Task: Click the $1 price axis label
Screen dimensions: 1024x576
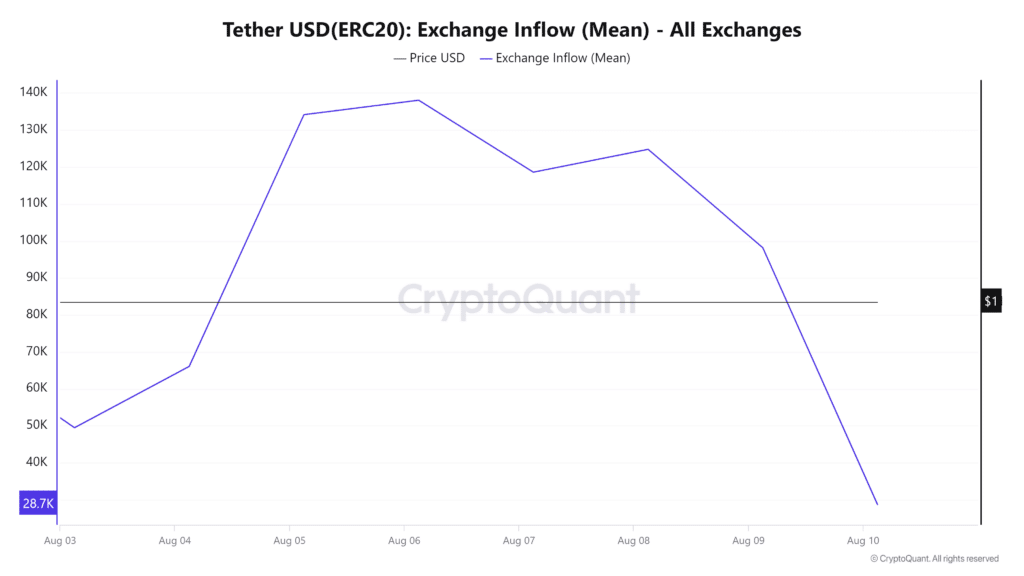Action: [991, 301]
